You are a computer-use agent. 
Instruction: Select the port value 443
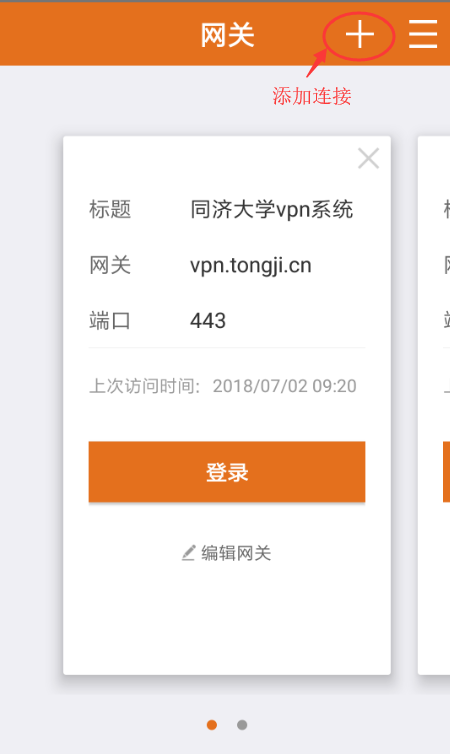click(x=208, y=321)
